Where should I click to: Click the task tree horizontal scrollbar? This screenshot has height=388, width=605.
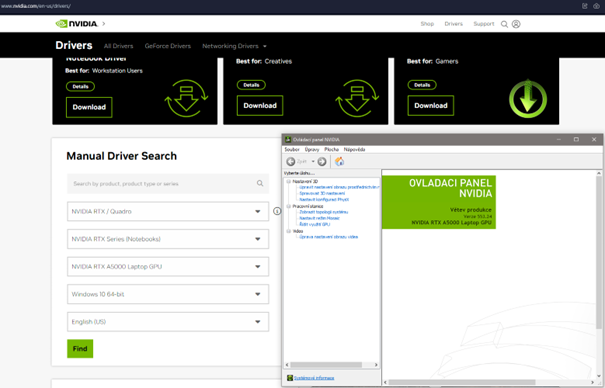pyautogui.click(x=332, y=364)
